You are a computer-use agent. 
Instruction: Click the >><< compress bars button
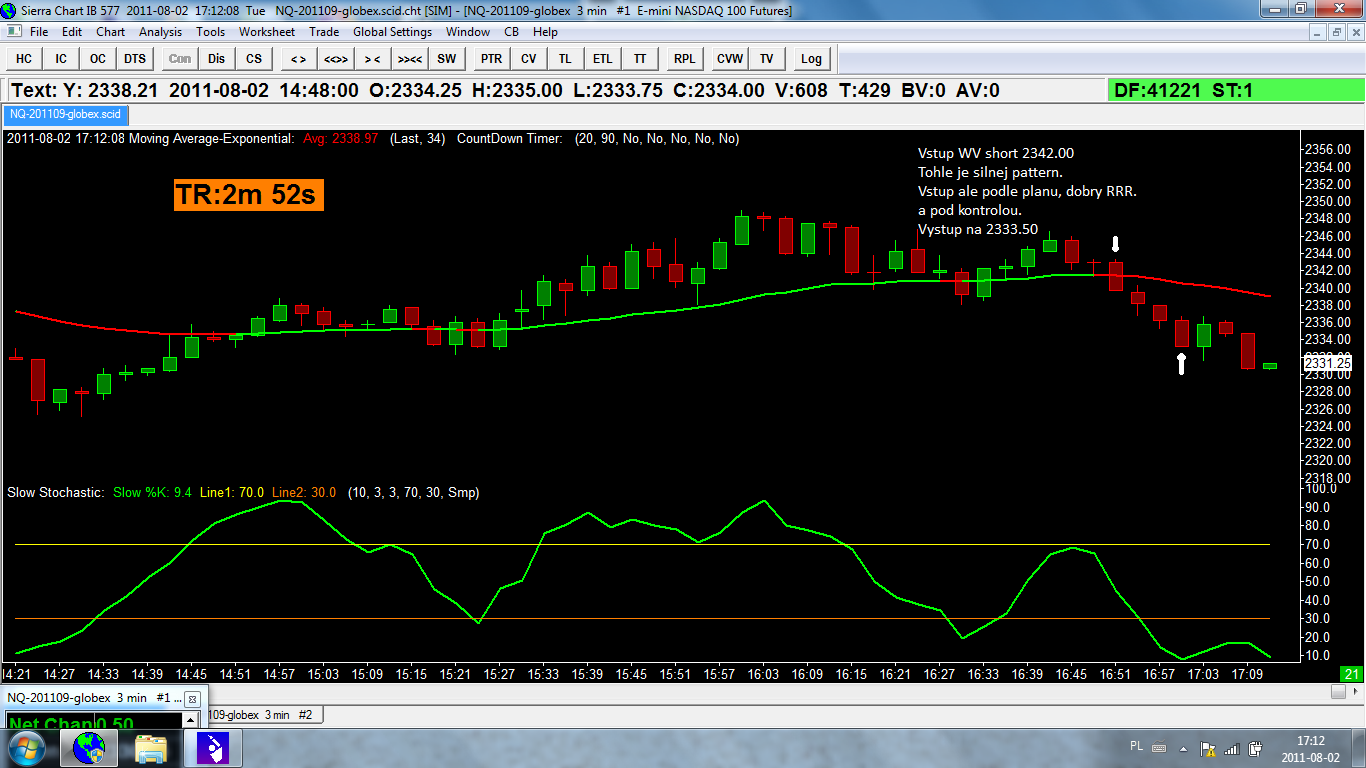(x=409, y=59)
